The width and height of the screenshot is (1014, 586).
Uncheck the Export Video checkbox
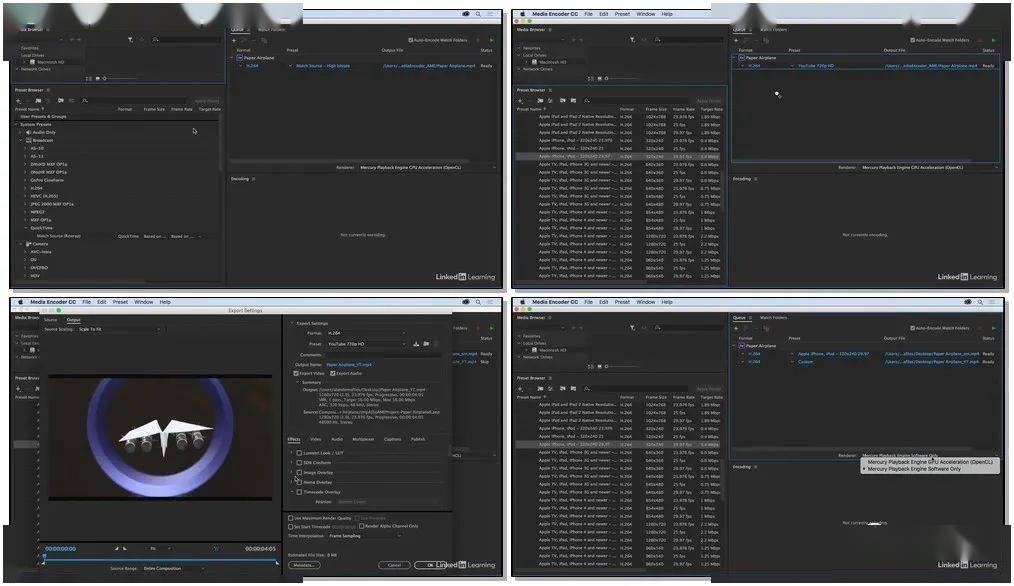point(296,373)
